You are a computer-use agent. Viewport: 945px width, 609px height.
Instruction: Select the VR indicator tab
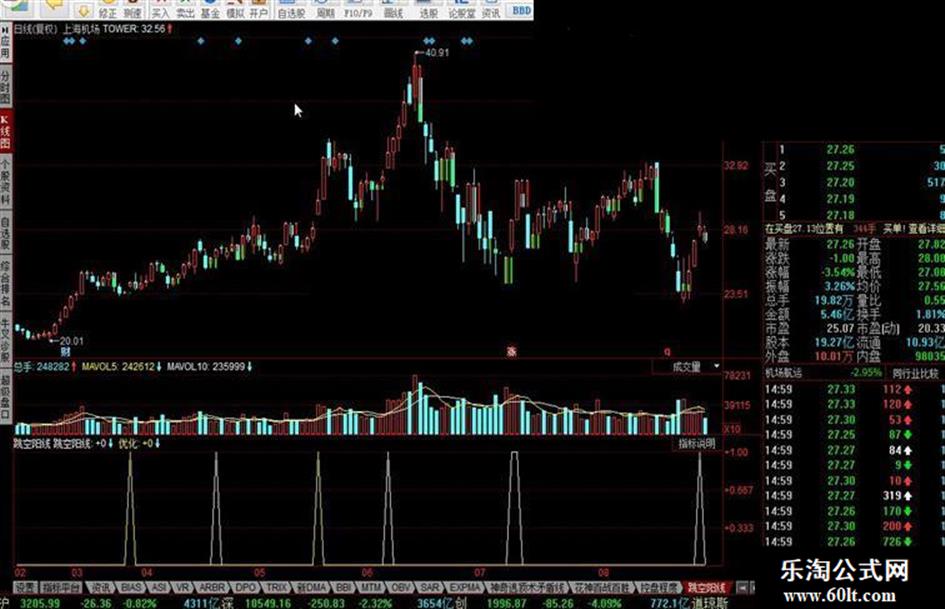(x=183, y=587)
